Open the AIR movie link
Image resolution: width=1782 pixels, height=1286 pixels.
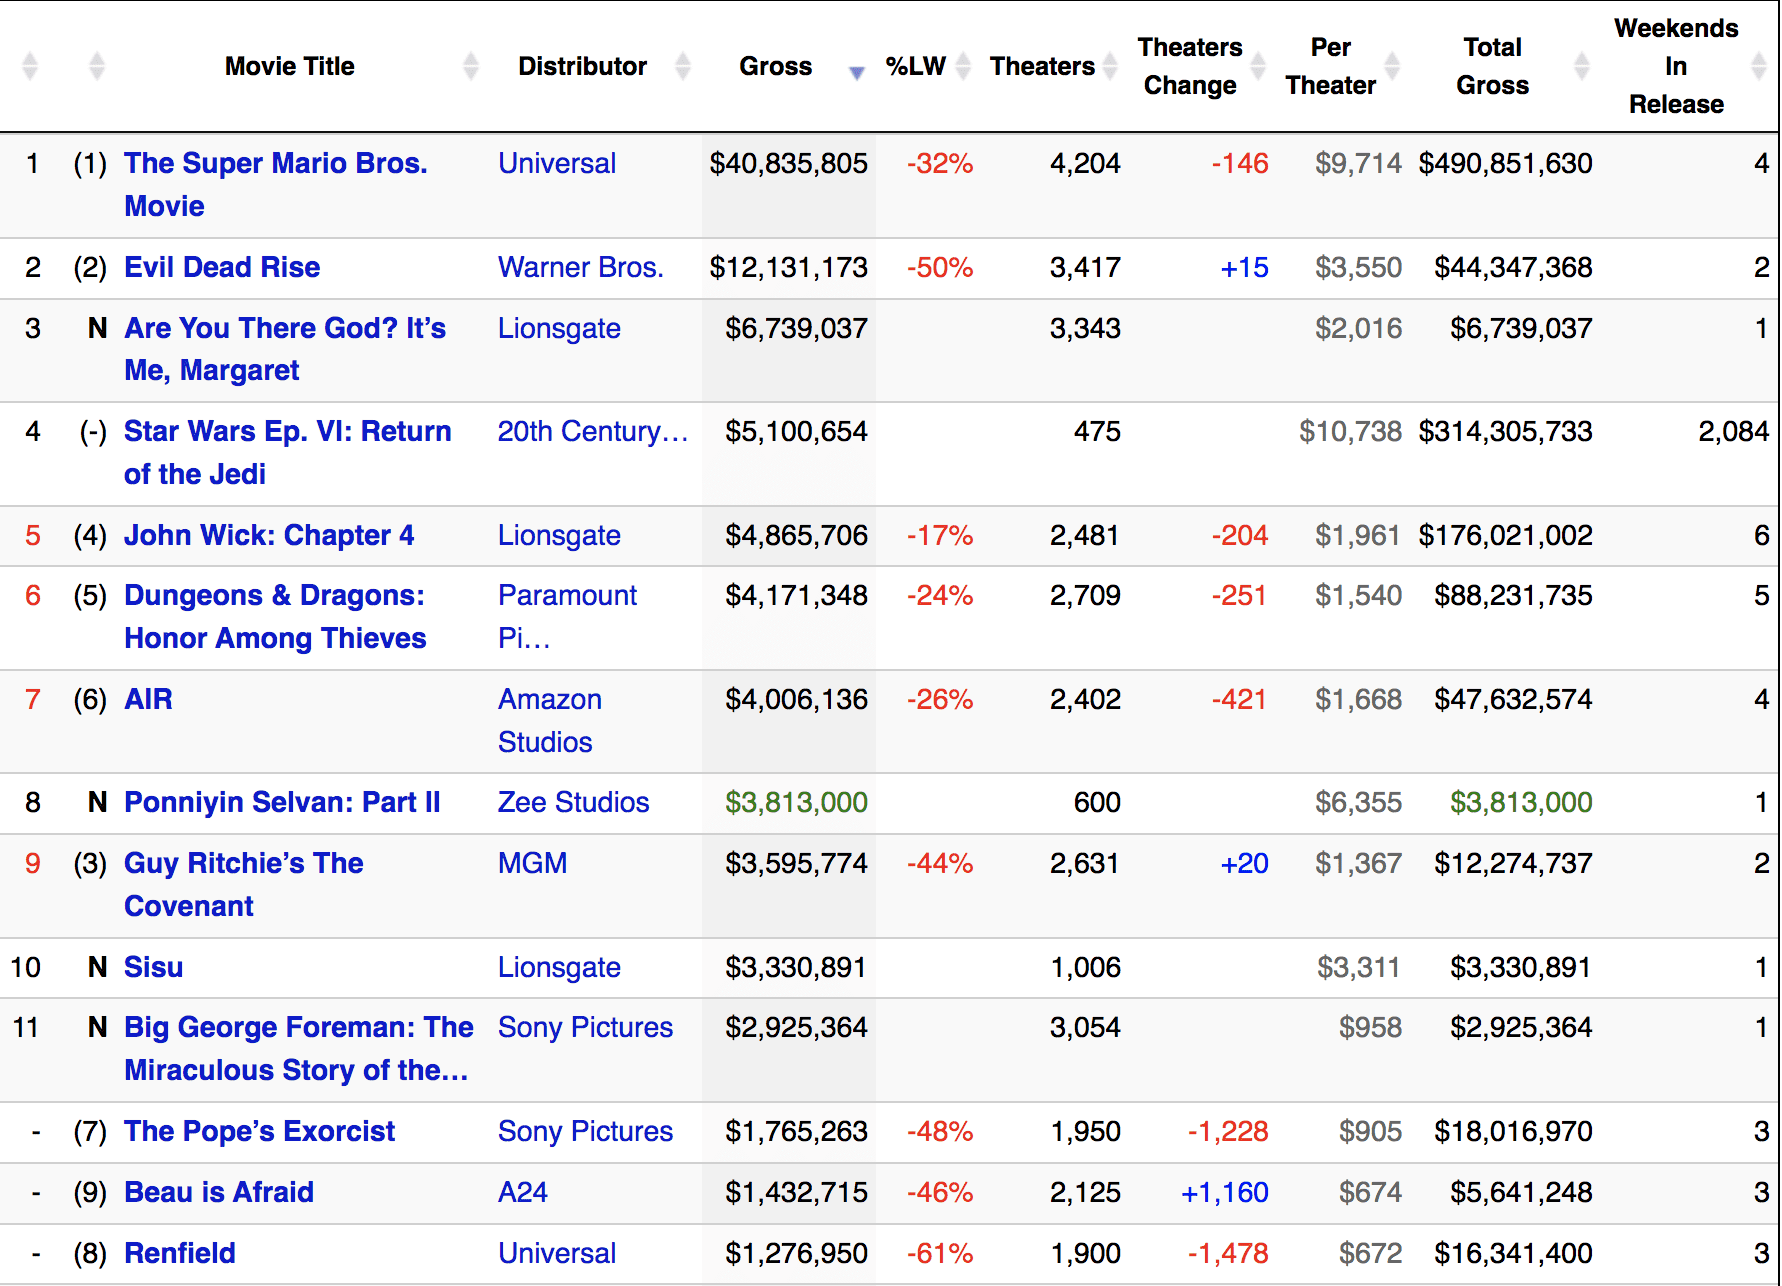click(x=148, y=699)
